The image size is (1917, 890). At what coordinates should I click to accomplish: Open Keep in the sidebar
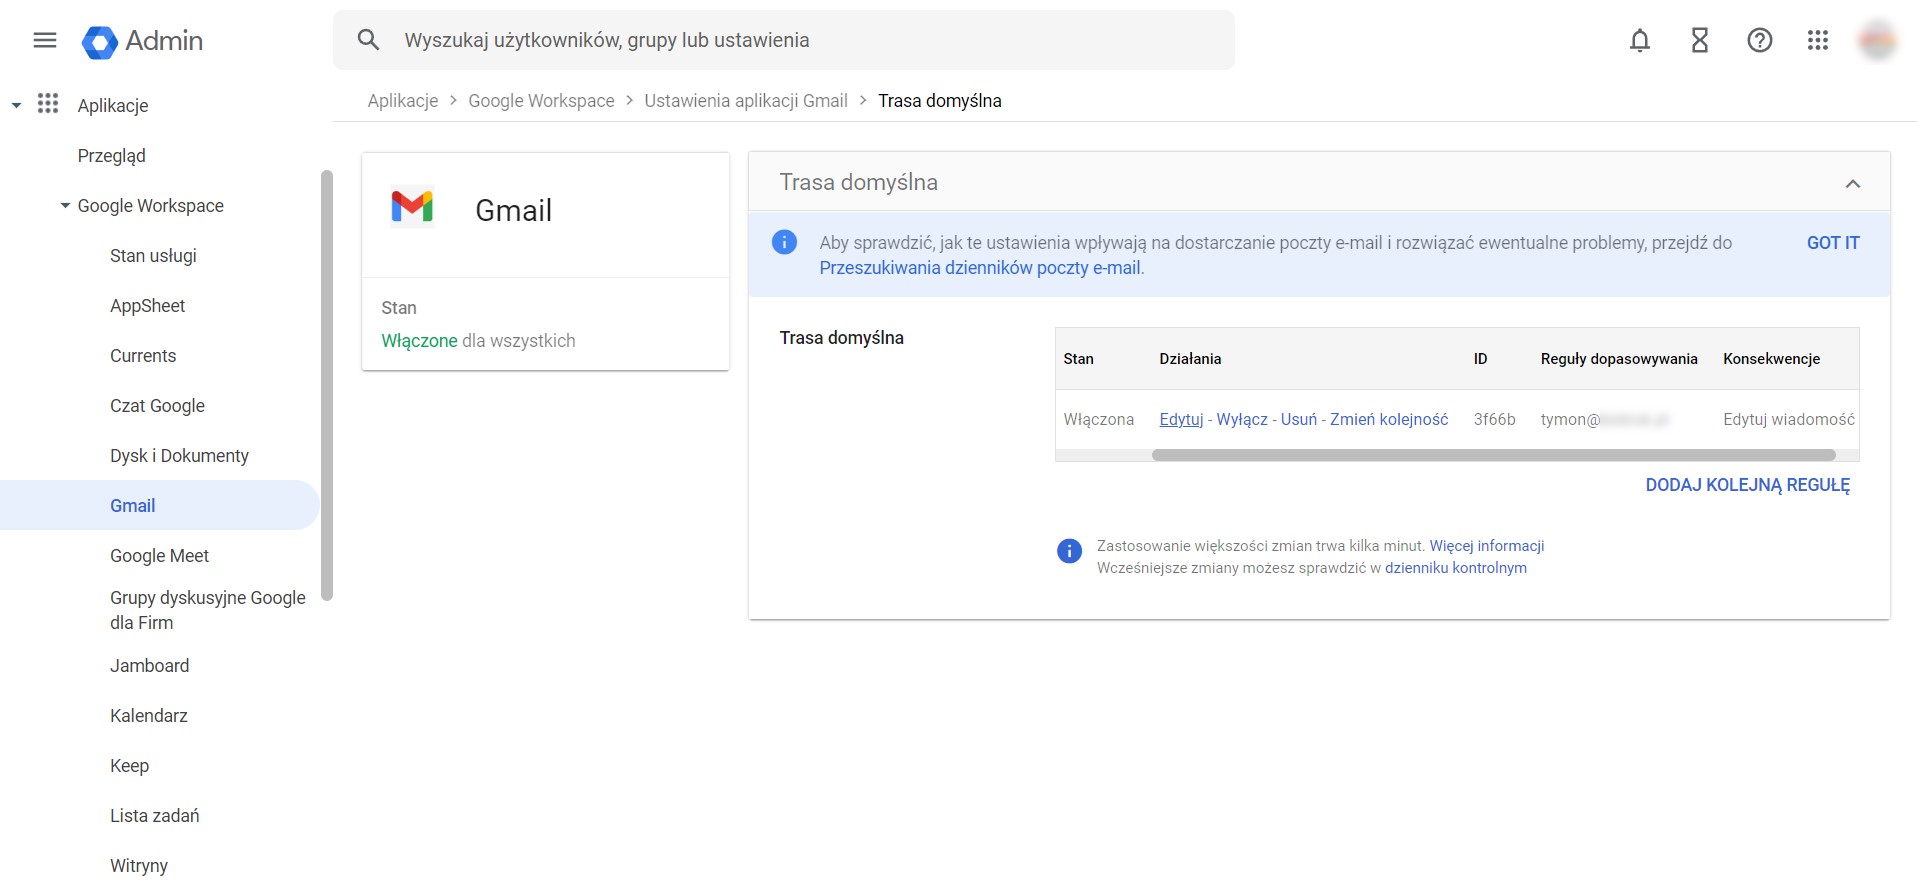coord(129,766)
